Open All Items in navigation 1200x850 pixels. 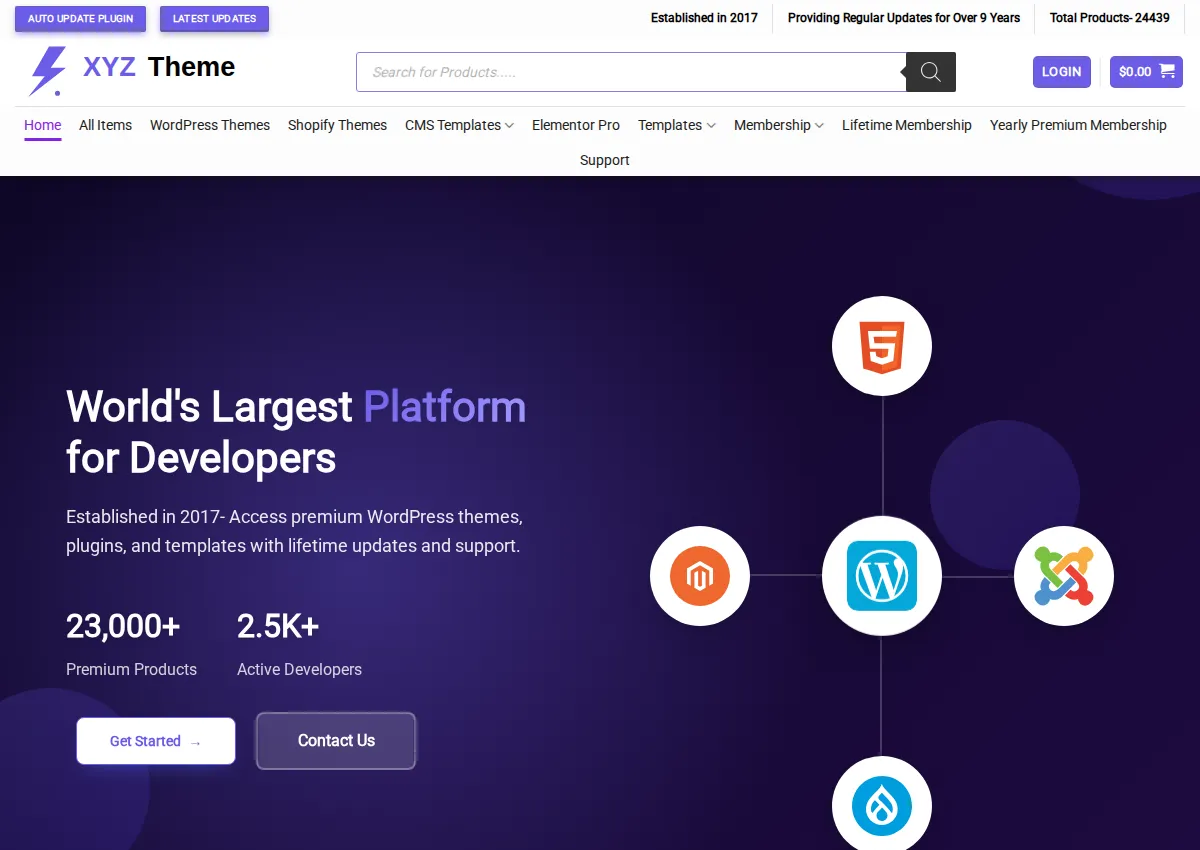point(105,125)
